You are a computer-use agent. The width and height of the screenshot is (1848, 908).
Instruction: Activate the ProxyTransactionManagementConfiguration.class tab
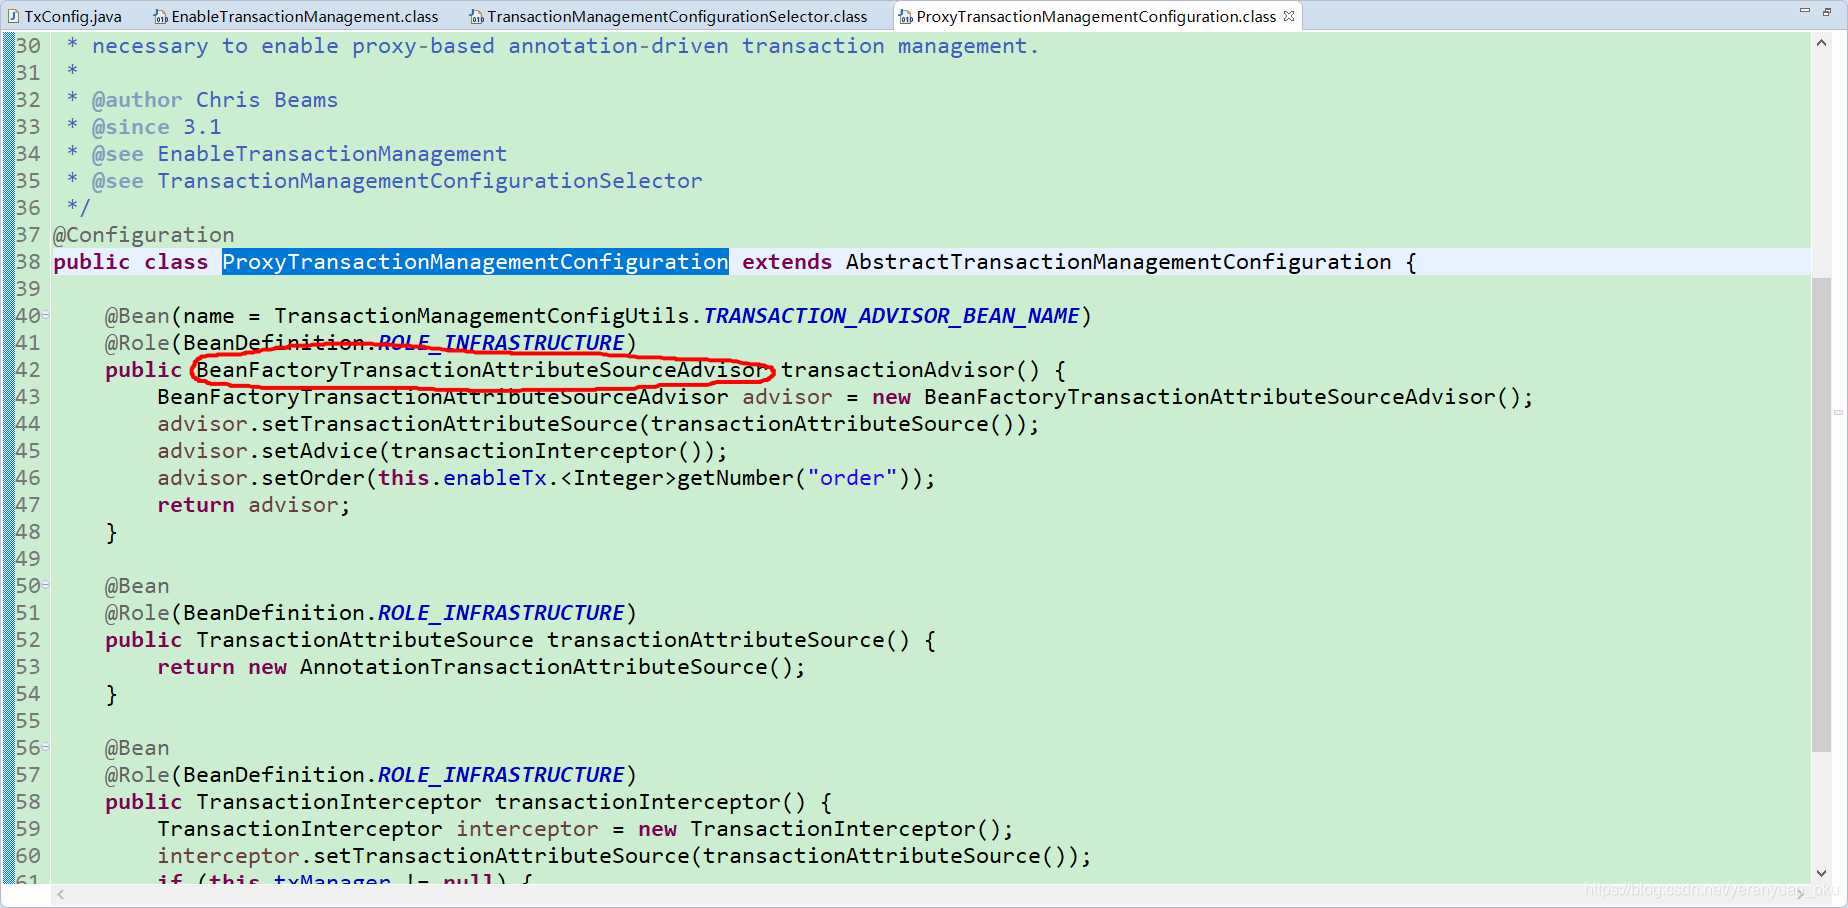(x=1096, y=16)
